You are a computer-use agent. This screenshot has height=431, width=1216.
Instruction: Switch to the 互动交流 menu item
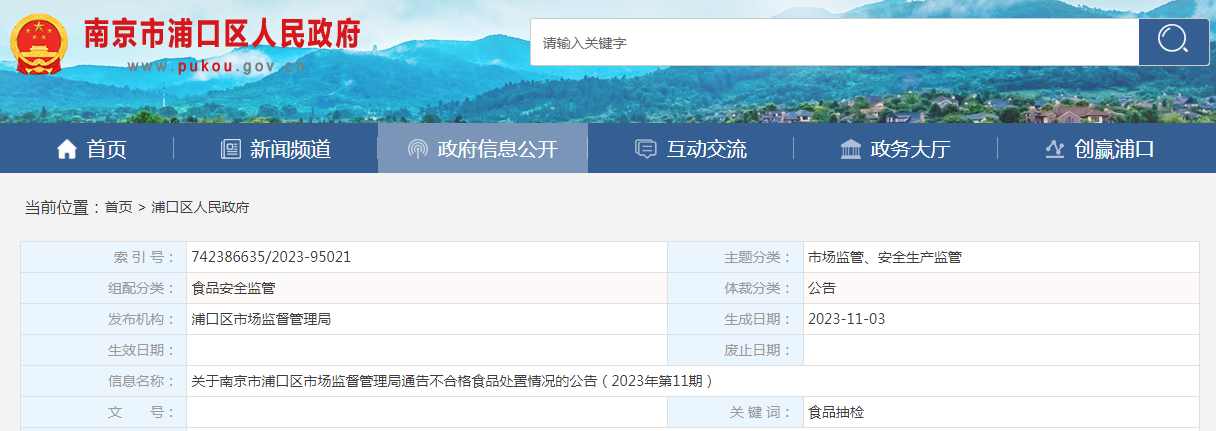[706, 150]
